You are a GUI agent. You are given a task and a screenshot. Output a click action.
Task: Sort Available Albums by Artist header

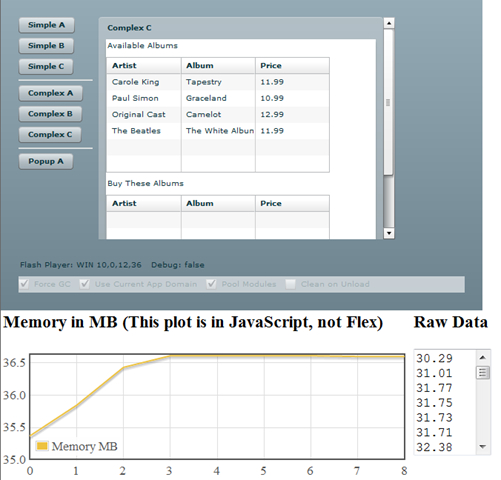[x=144, y=66]
